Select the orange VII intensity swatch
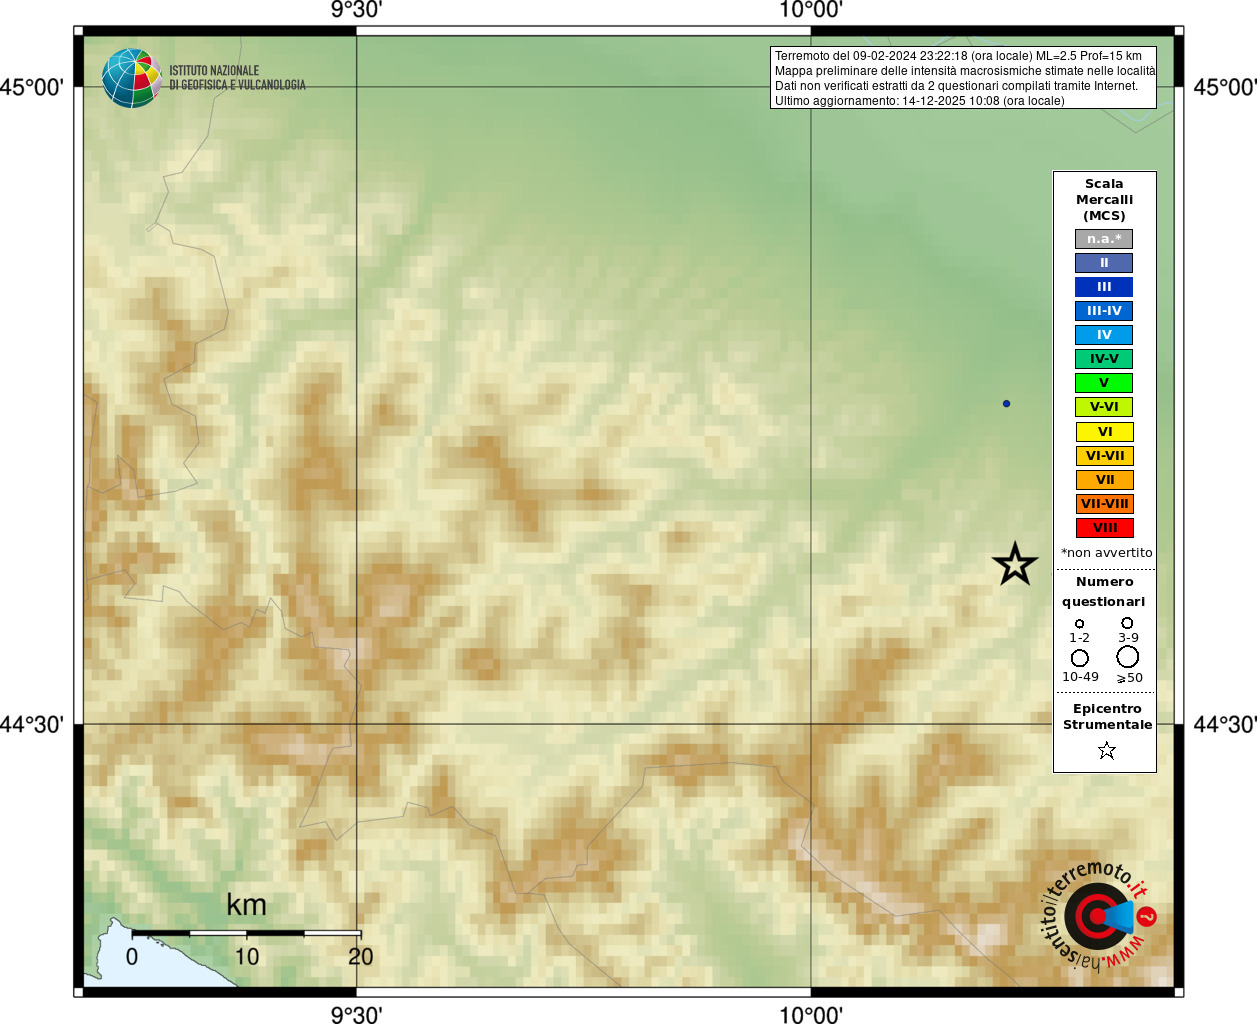 pos(1104,480)
